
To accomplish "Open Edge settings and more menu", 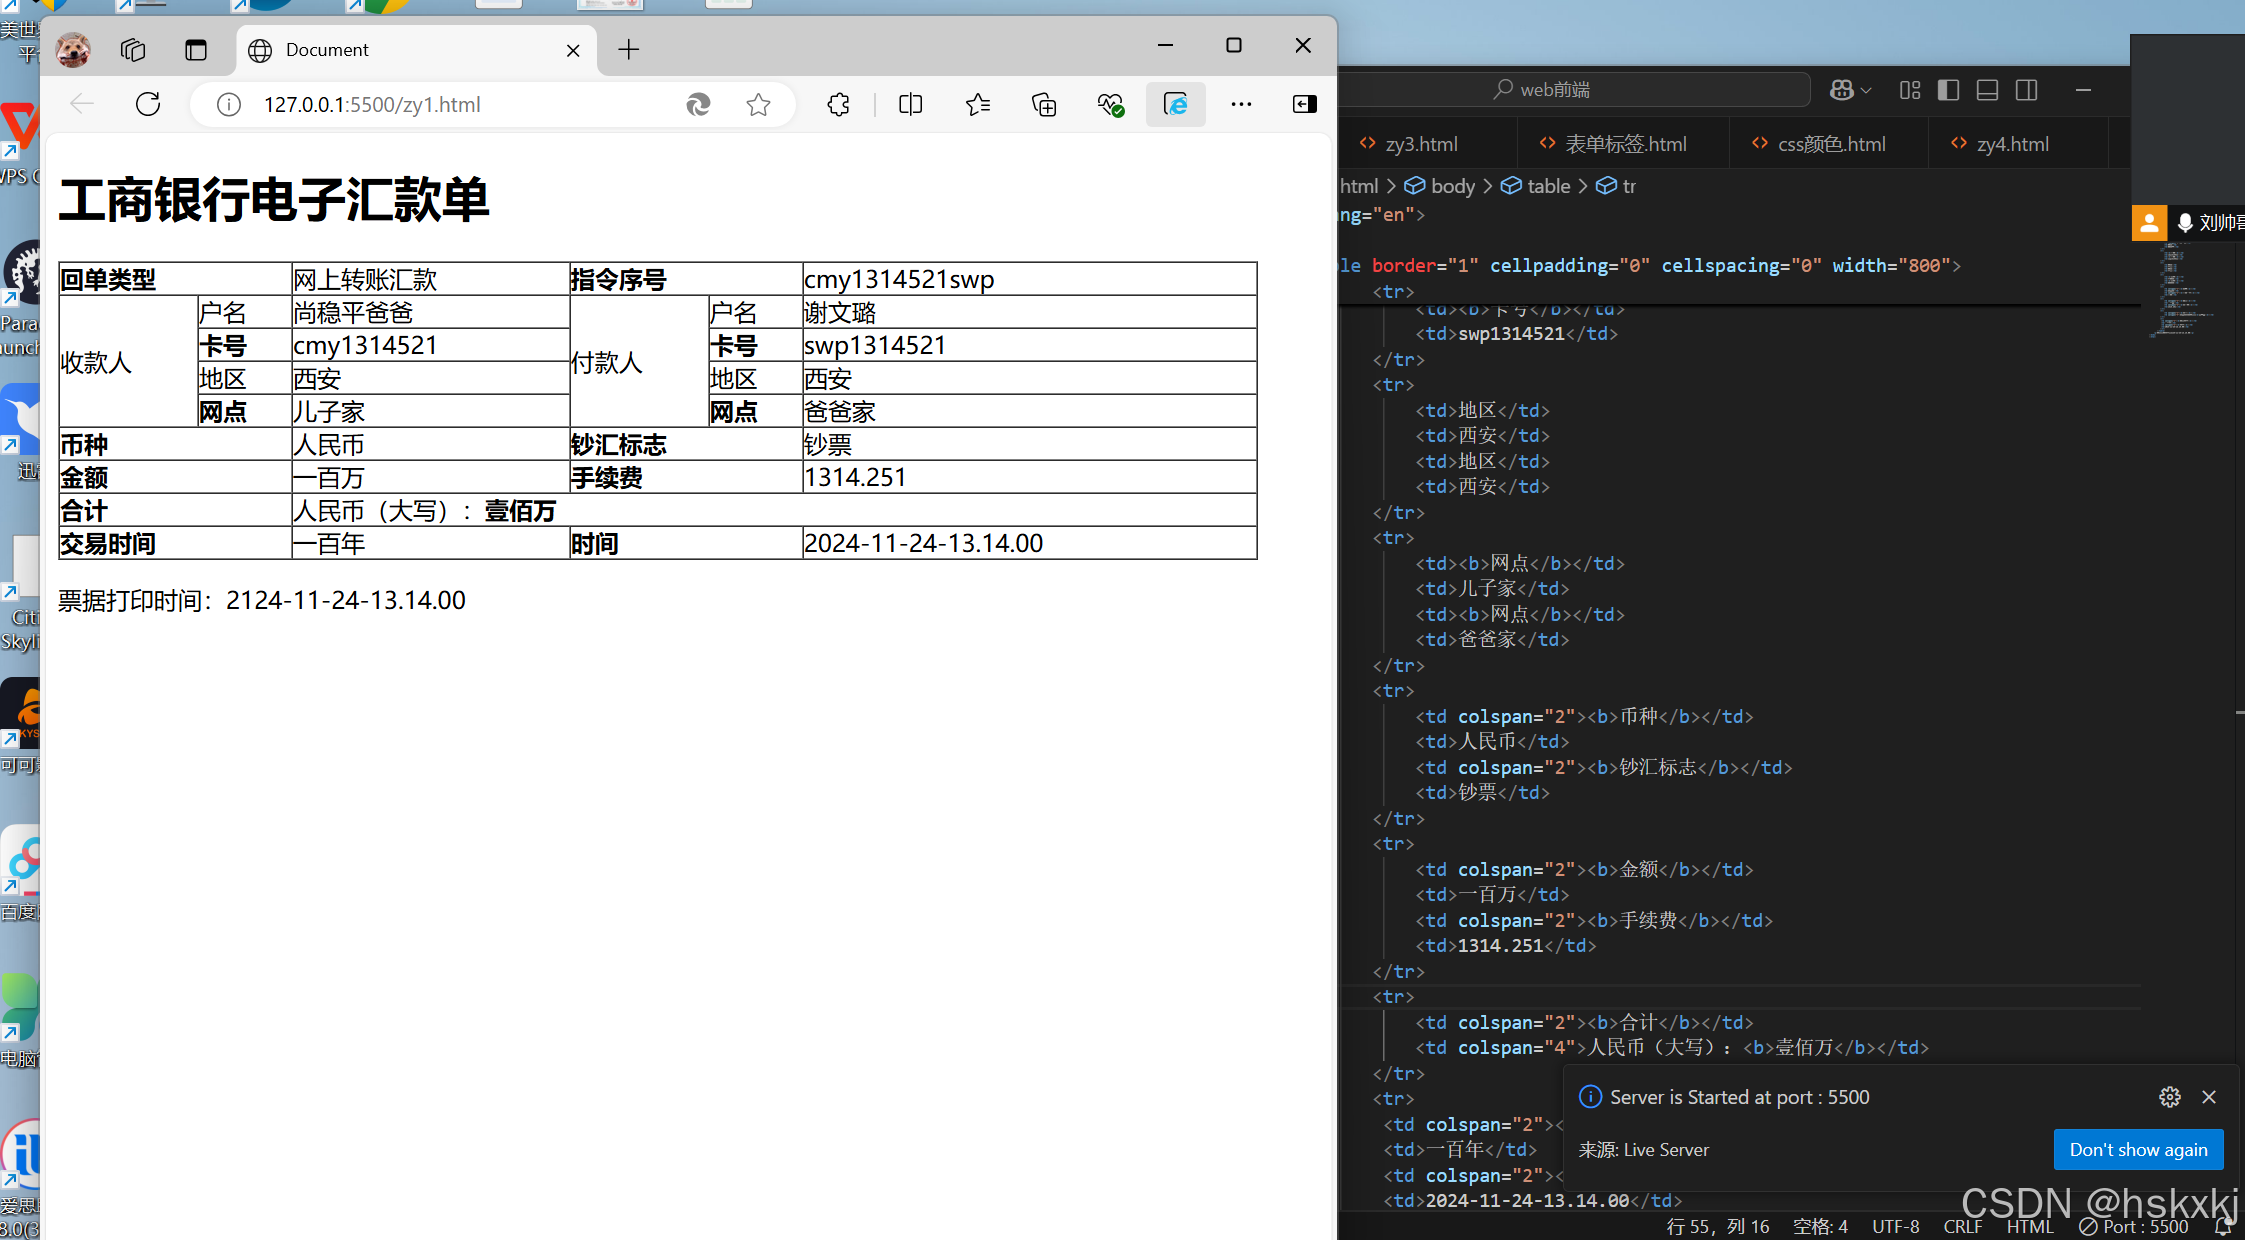I will pyautogui.click(x=1241, y=104).
